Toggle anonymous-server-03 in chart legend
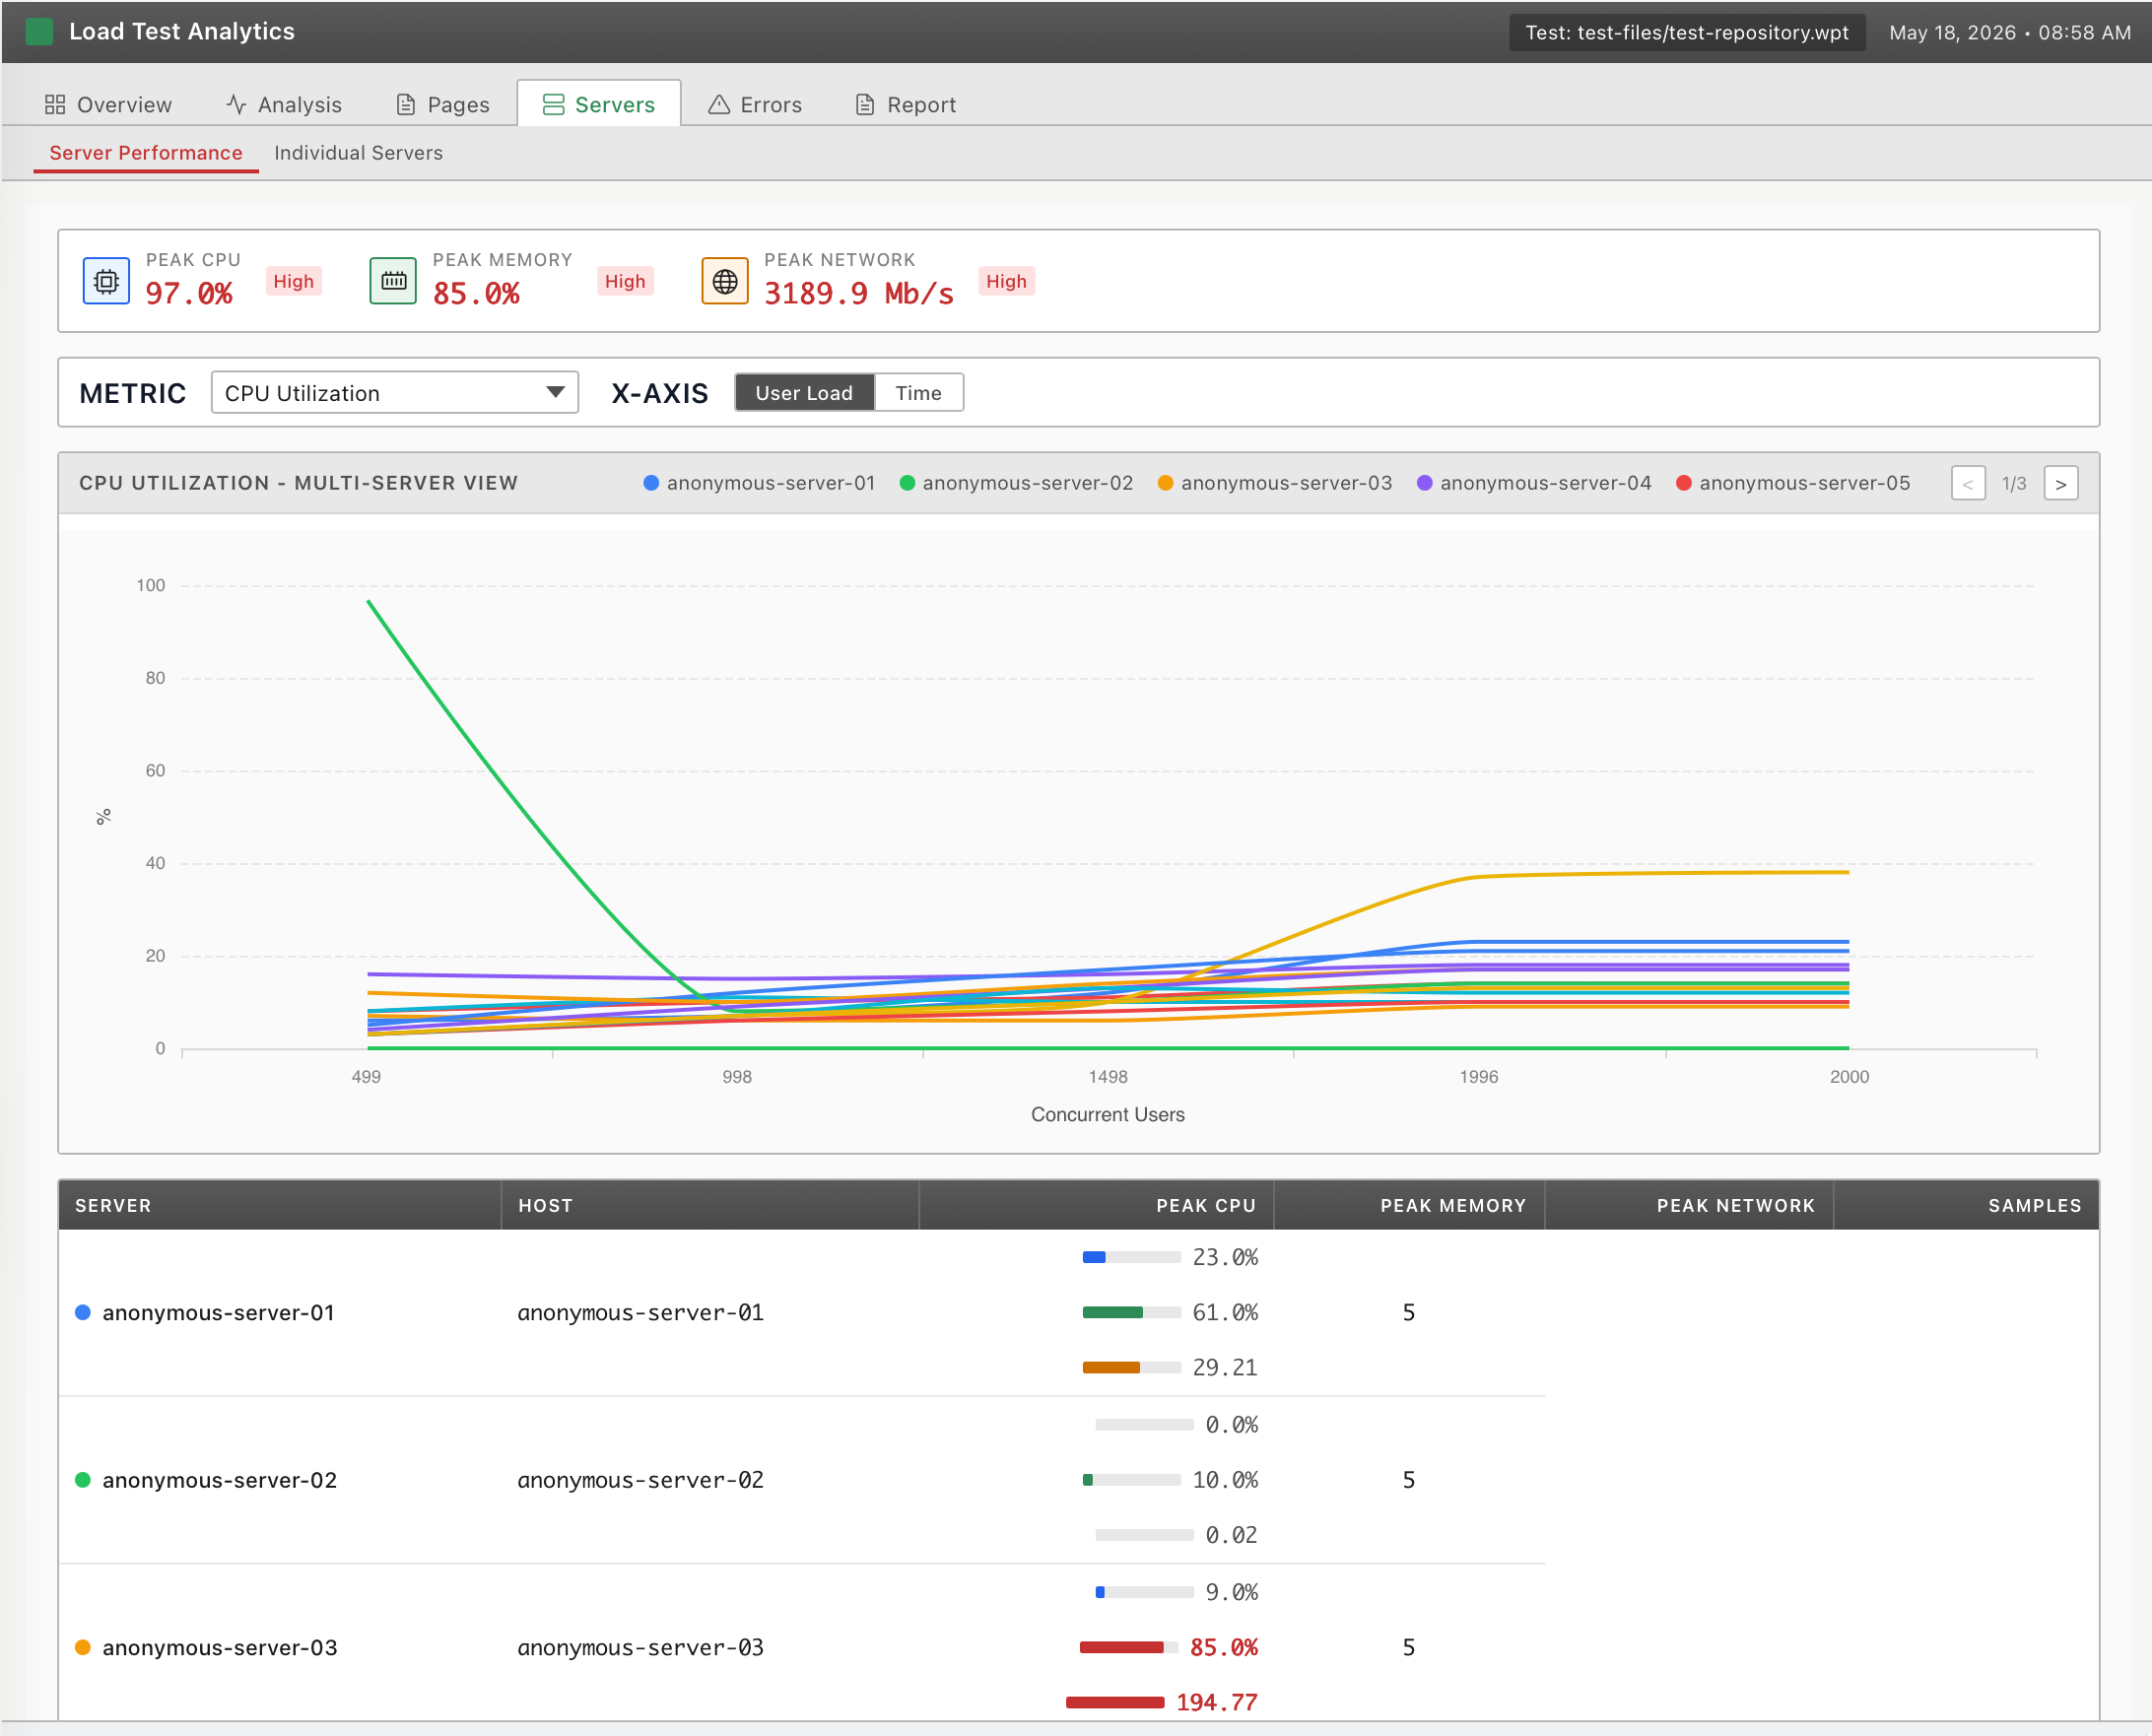The height and width of the screenshot is (1736, 2152). [1275, 484]
